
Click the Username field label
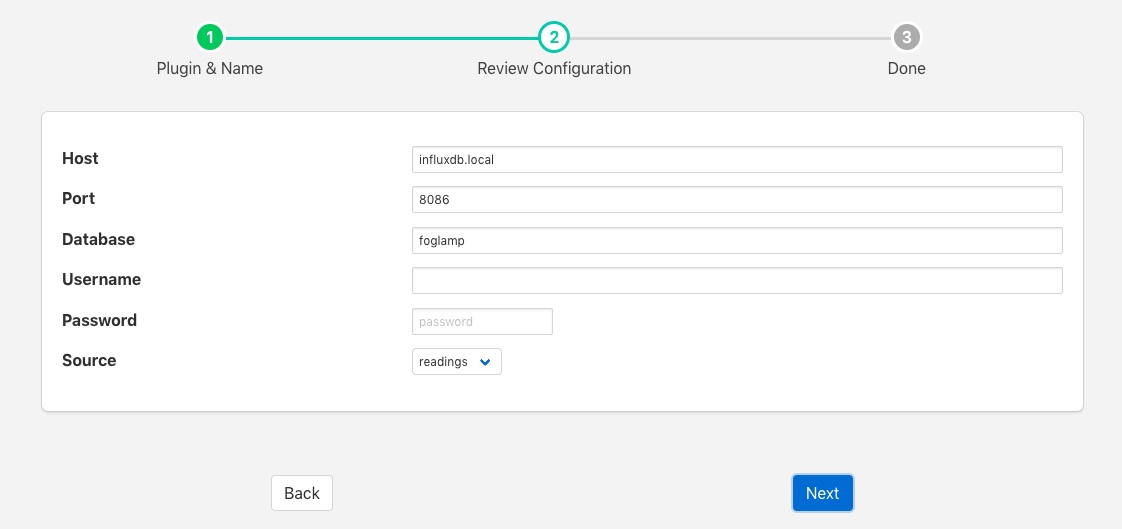101,280
